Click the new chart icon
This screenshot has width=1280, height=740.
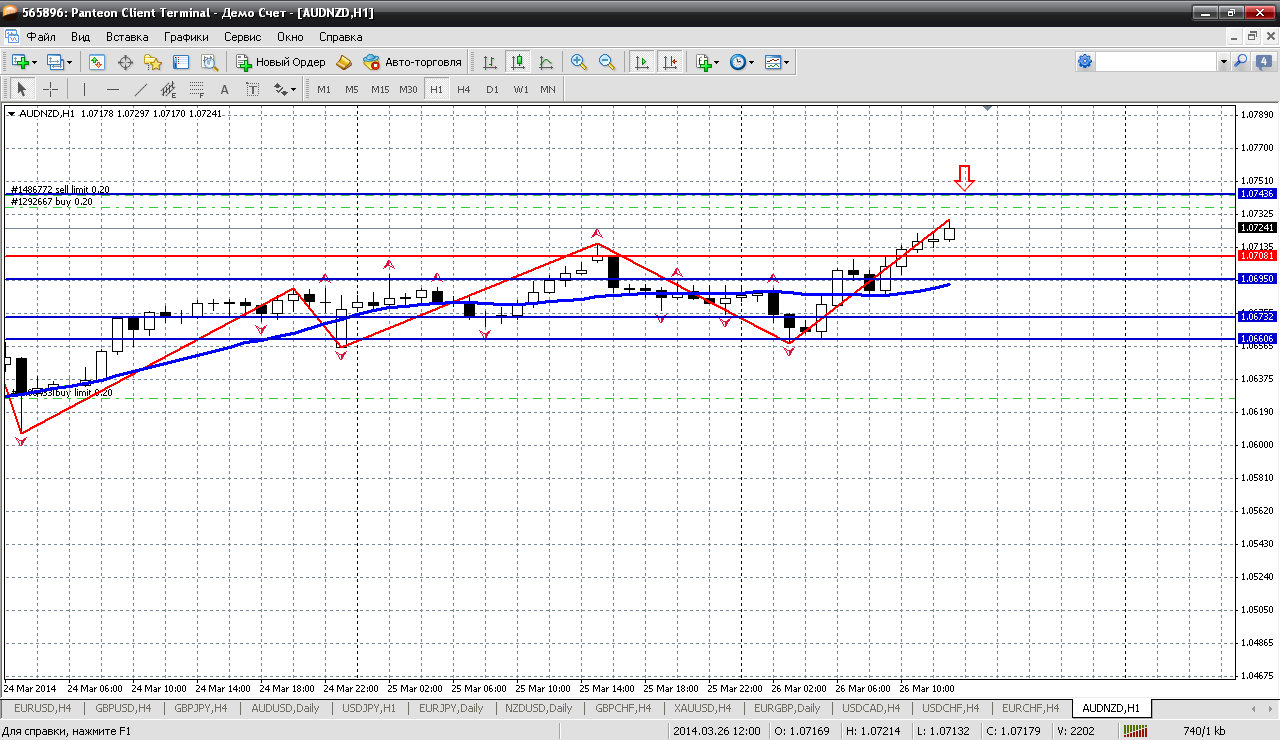tap(20, 62)
